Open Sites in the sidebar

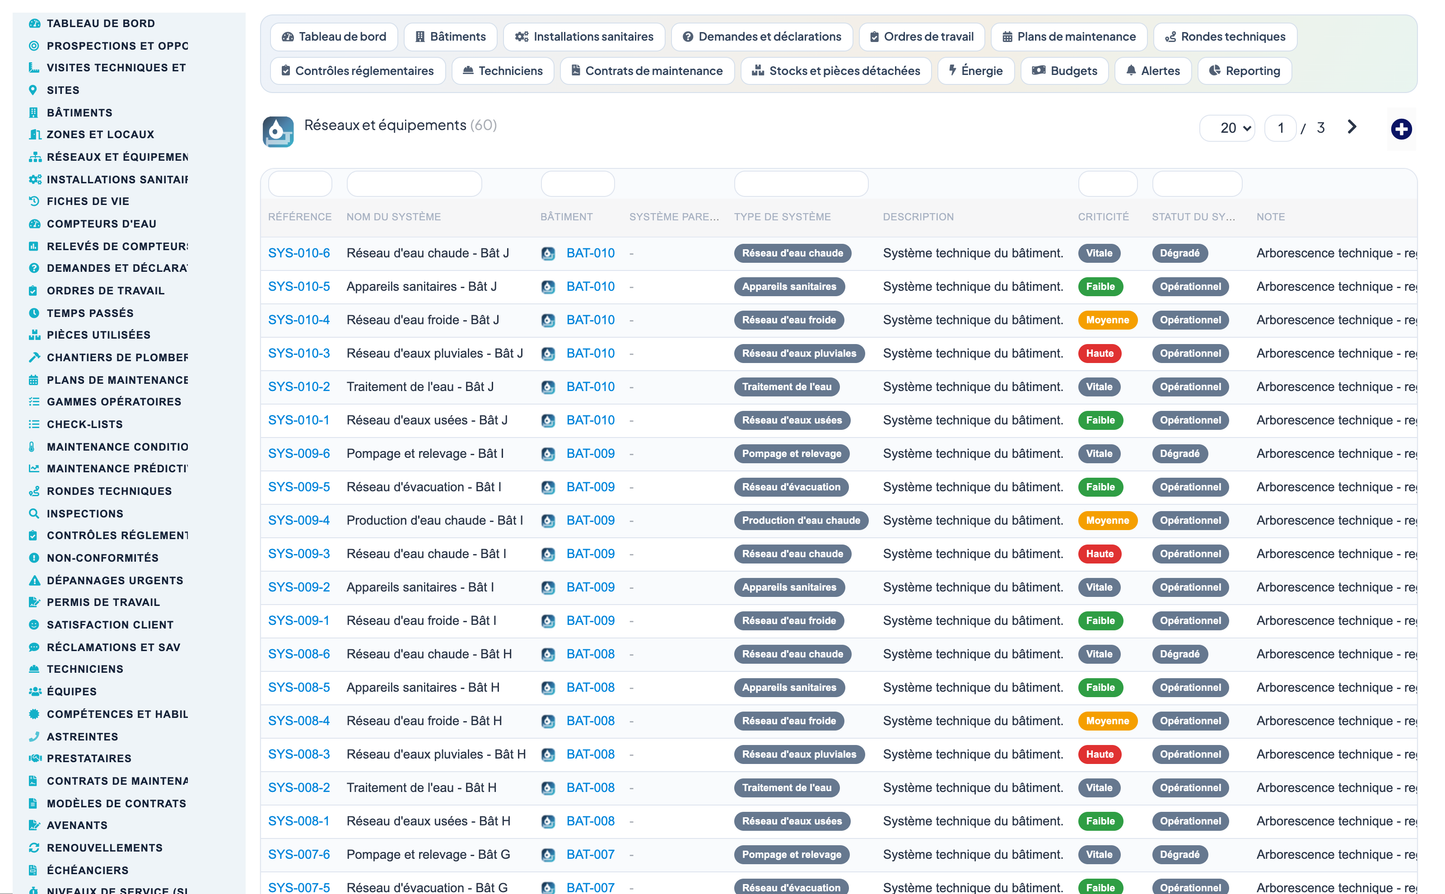point(62,90)
